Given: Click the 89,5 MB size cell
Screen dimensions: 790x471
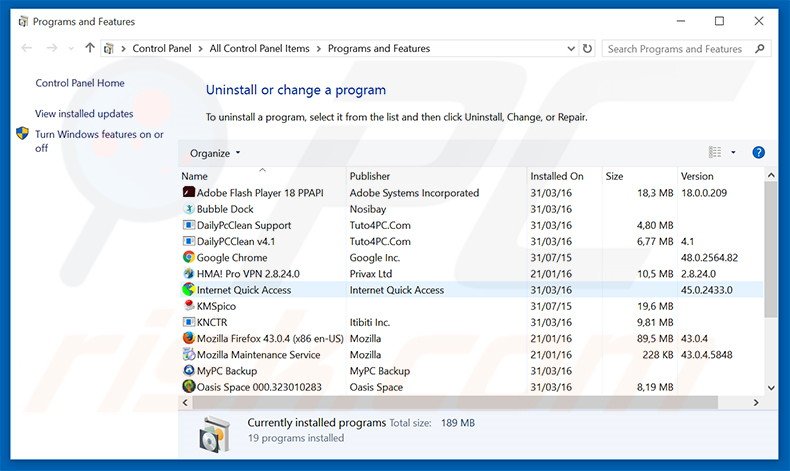Looking at the screenshot, I should pyautogui.click(x=655, y=339).
